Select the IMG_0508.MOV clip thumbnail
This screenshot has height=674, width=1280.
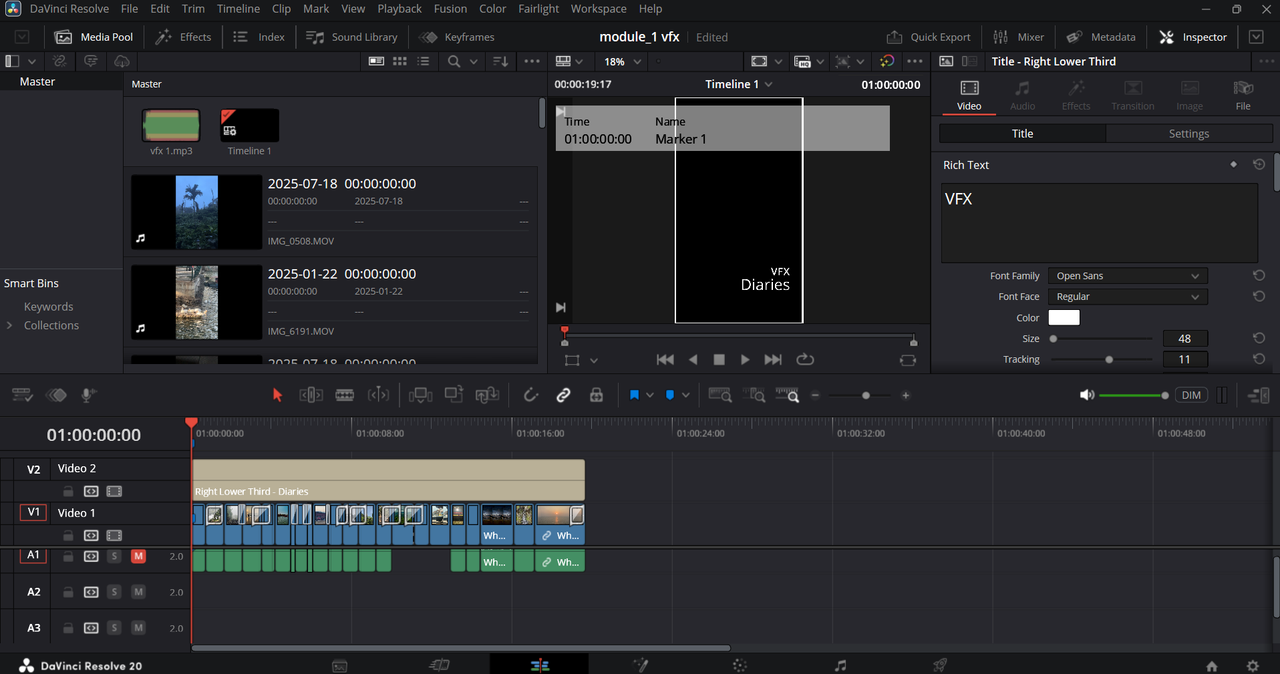pos(196,212)
